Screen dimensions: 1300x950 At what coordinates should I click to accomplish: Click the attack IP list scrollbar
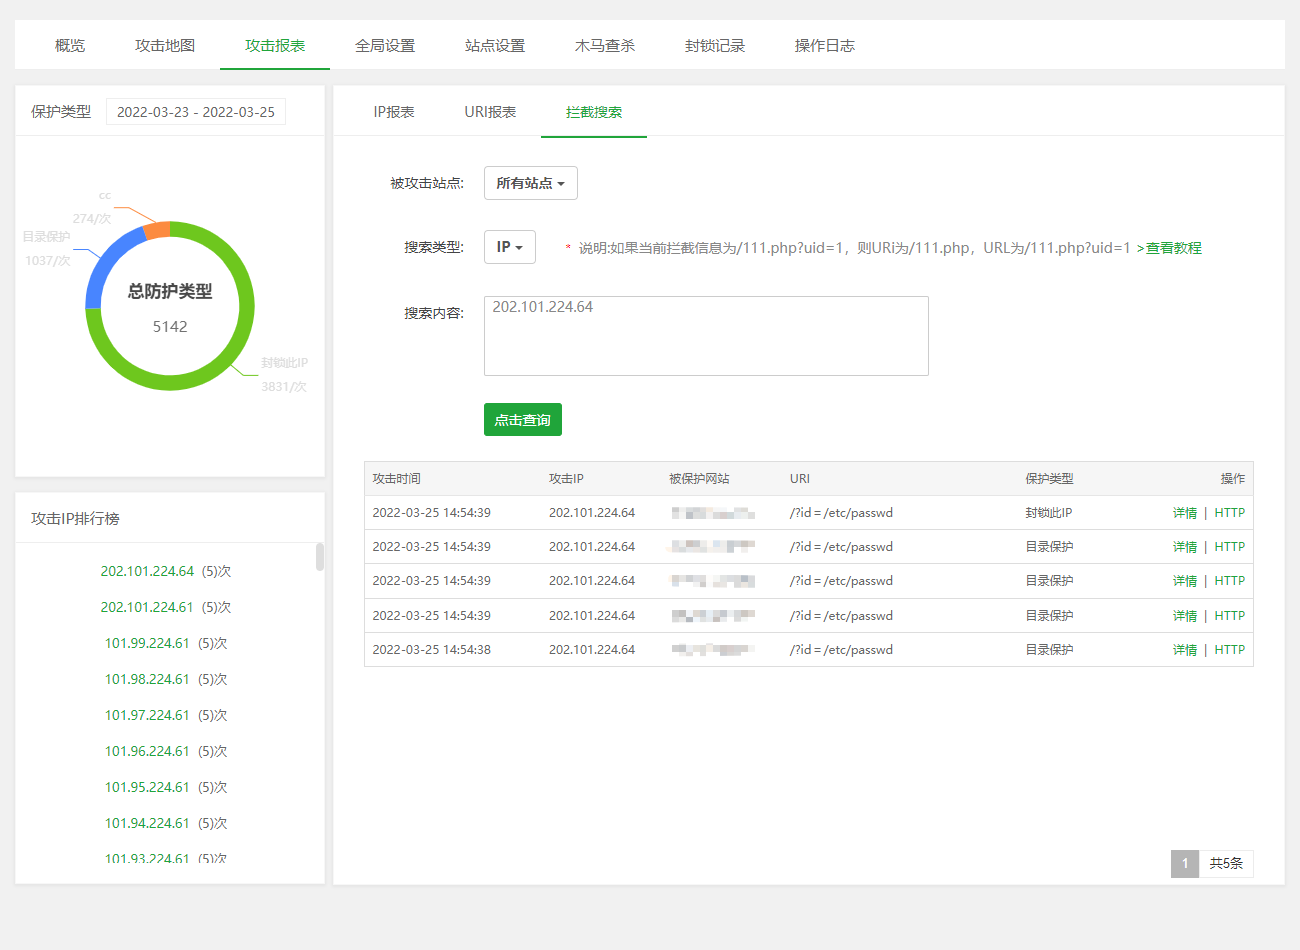click(320, 557)
